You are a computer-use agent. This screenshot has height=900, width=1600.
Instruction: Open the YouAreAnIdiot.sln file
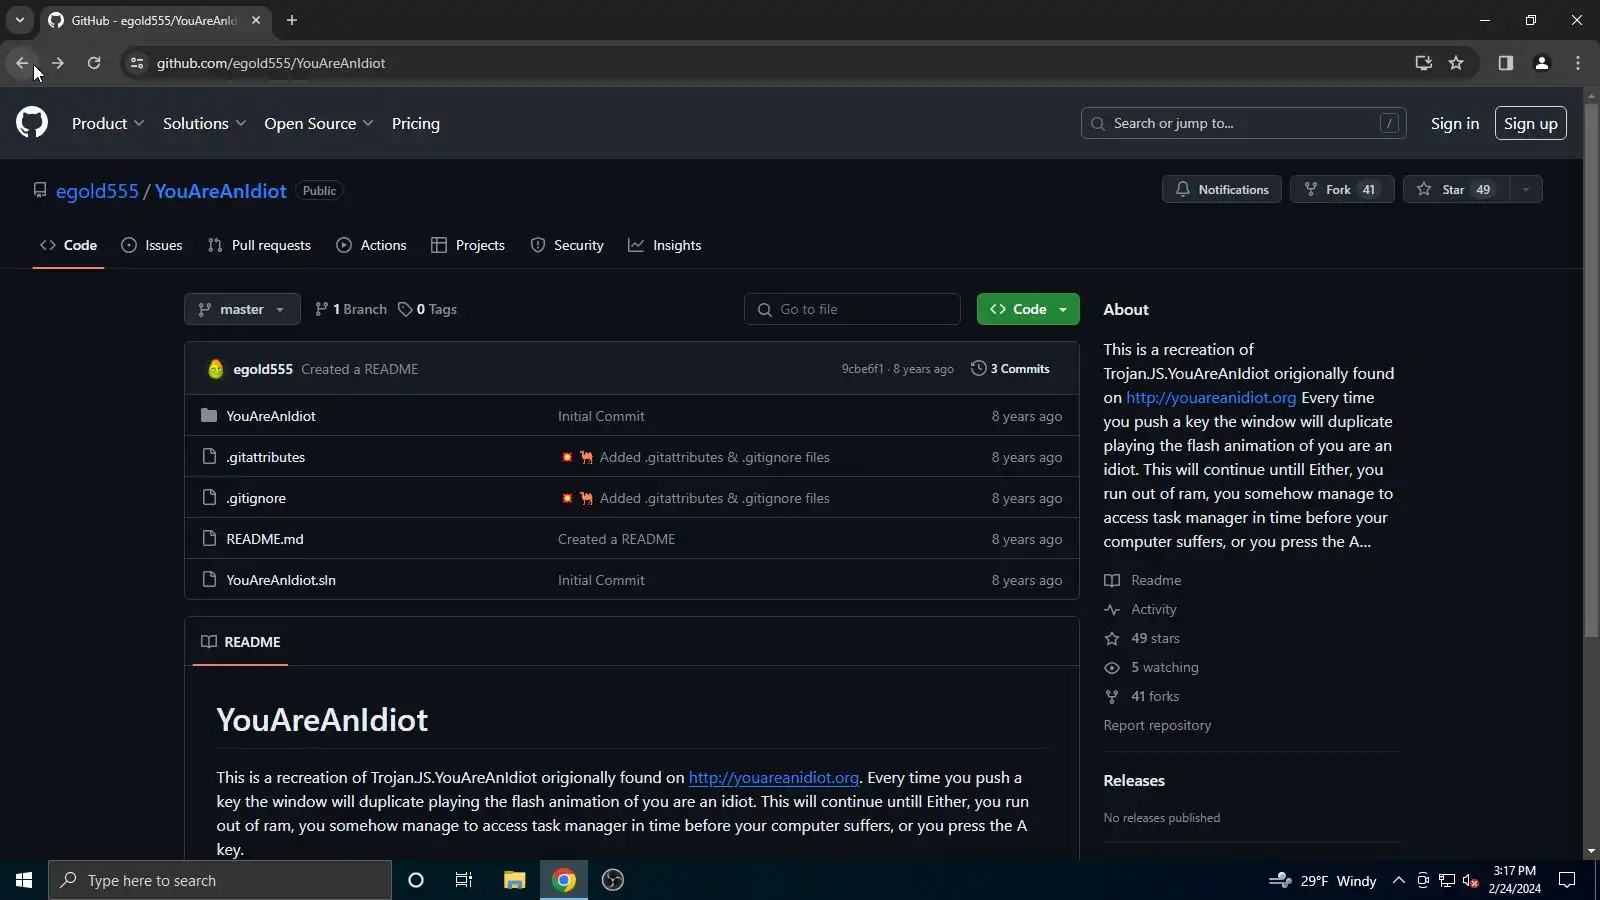(x=281, y=580)
